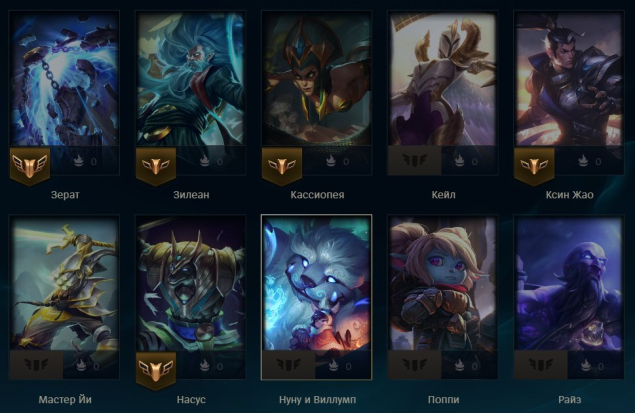The width and height of the screenshot is (635, 413).
Task: Select the highlighted Нуну и Виллумп card
Action: [317, 297]
